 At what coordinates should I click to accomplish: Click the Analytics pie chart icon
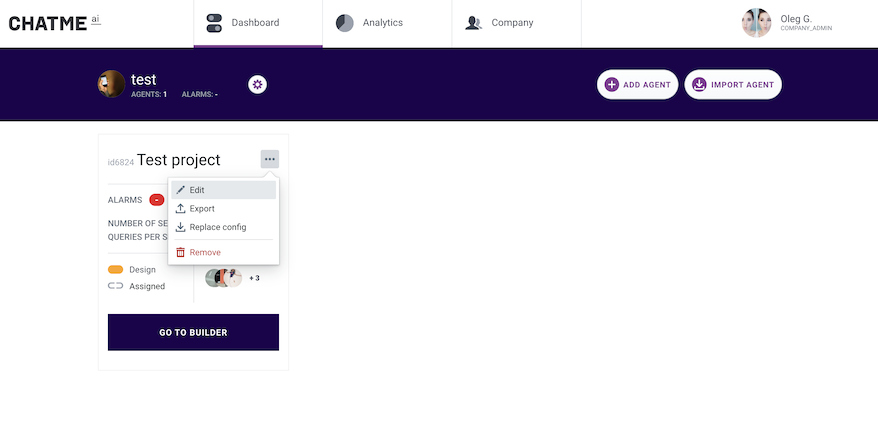[344, 23]
